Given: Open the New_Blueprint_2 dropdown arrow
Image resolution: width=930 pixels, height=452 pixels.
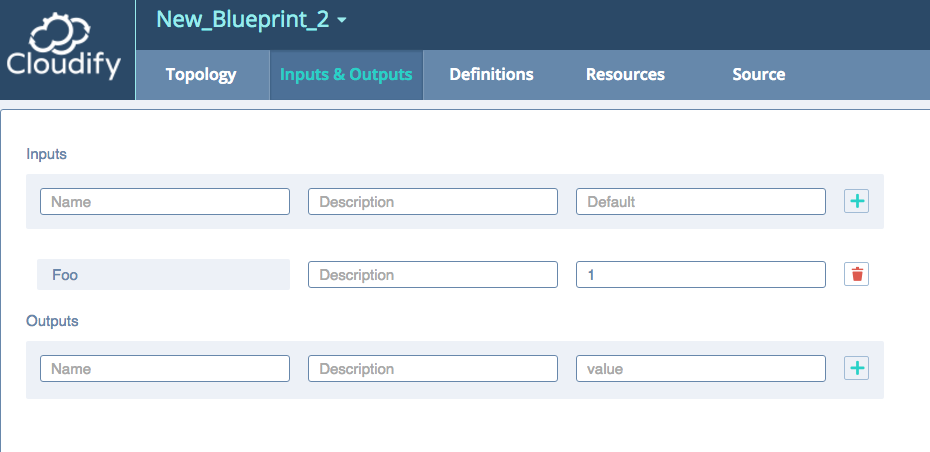Looking at the screenshot, I should pyautogui.click(x=342, y=20).
